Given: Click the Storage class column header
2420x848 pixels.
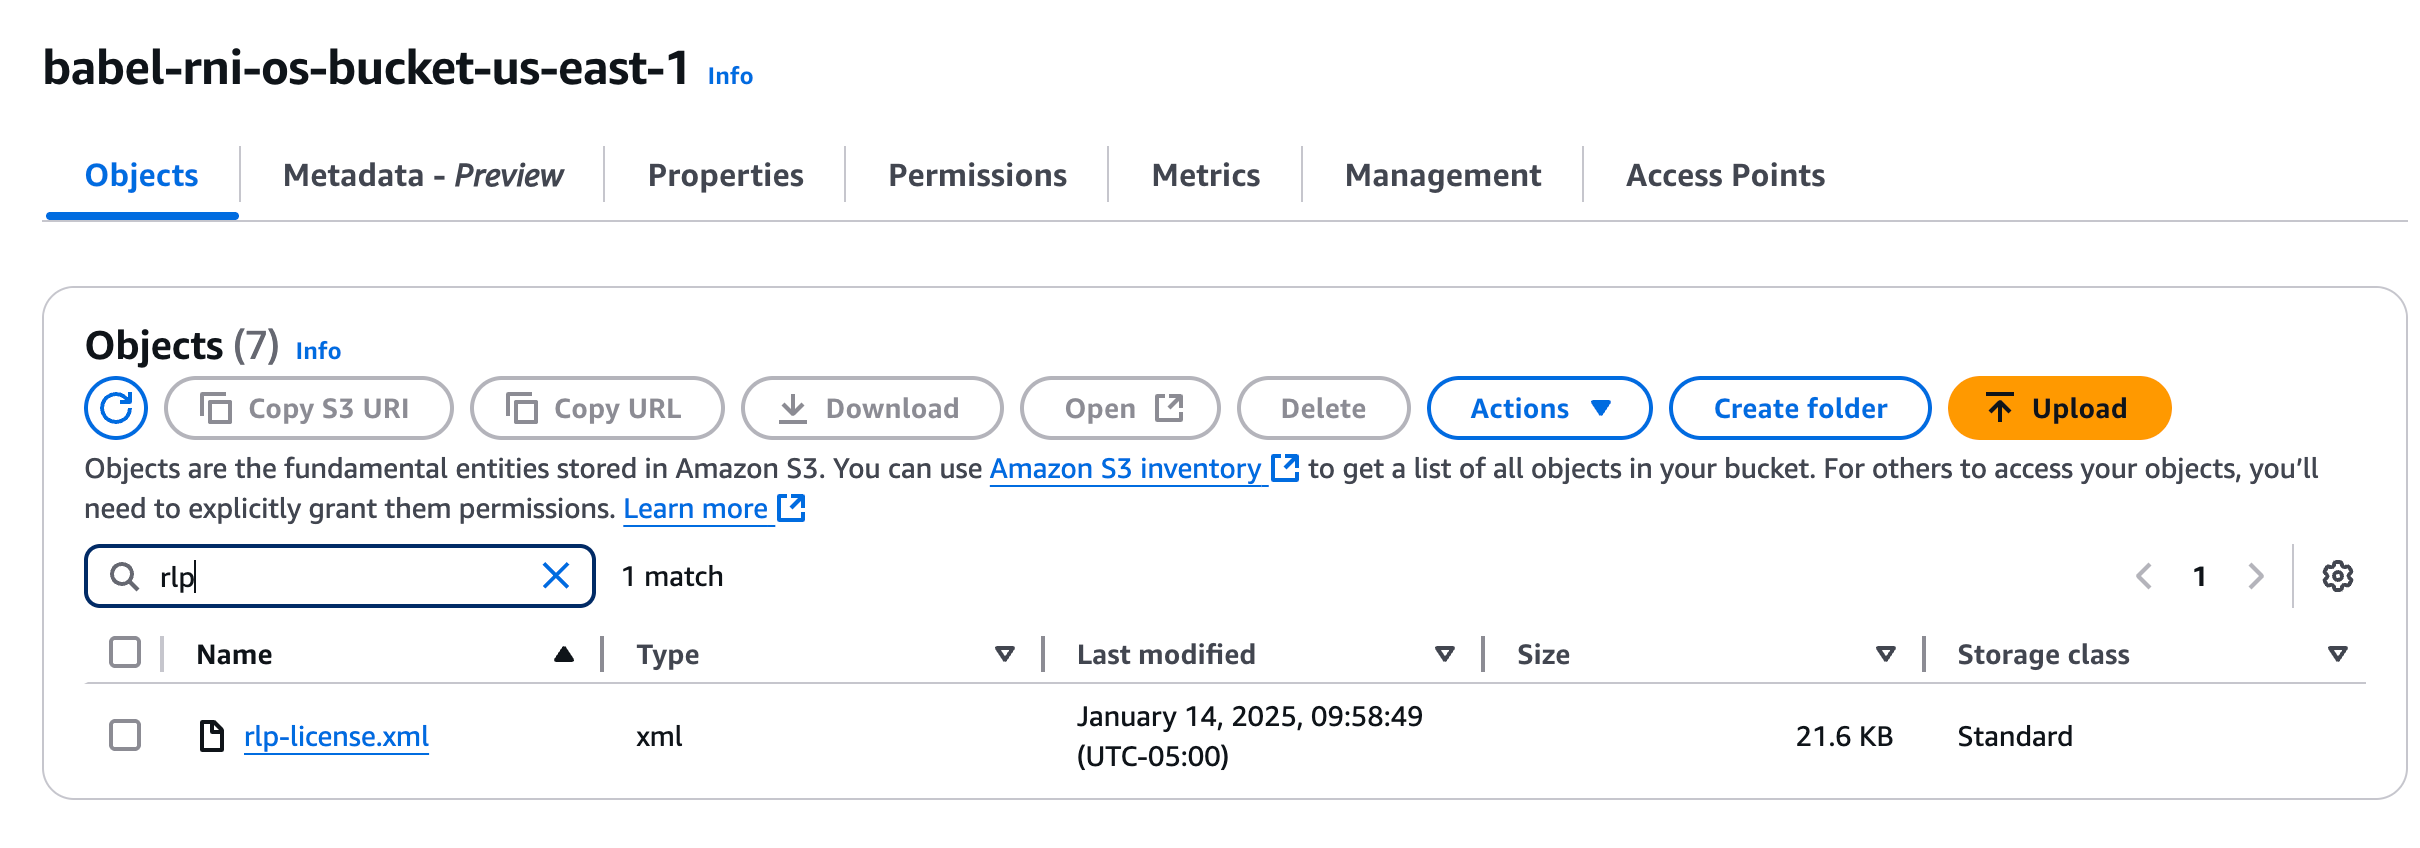Looking at the screenshot, I should 2043,654.
